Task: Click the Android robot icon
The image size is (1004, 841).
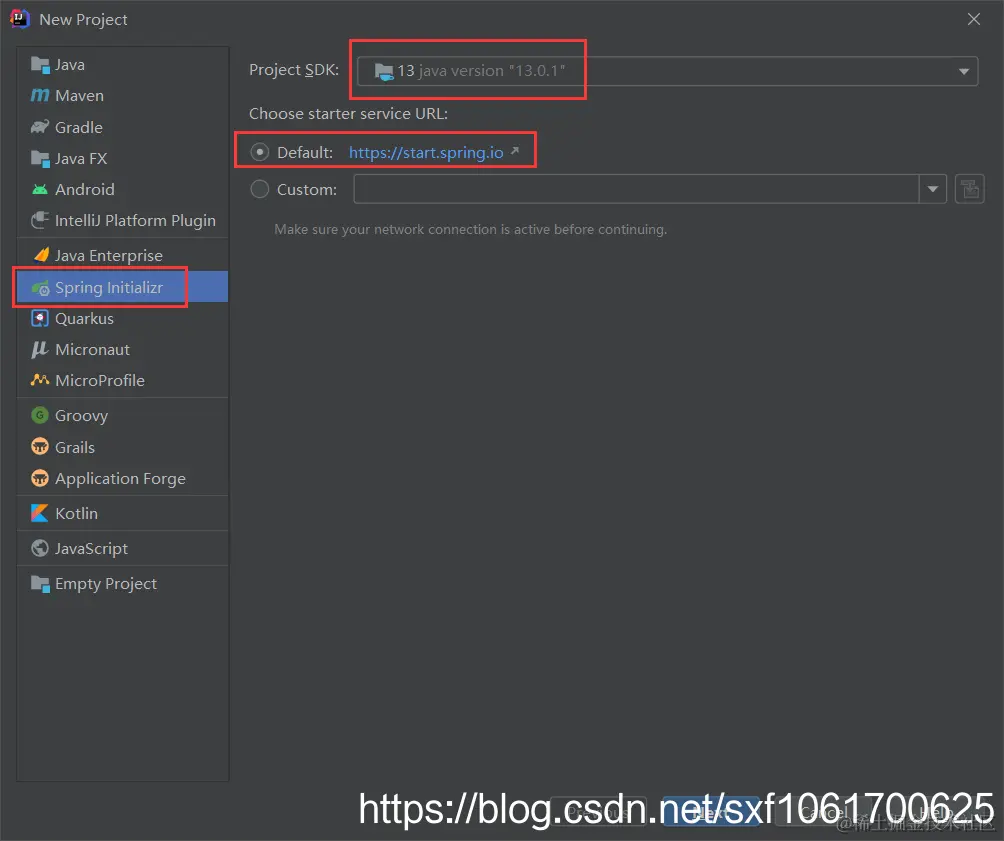Action: (40, 190)
